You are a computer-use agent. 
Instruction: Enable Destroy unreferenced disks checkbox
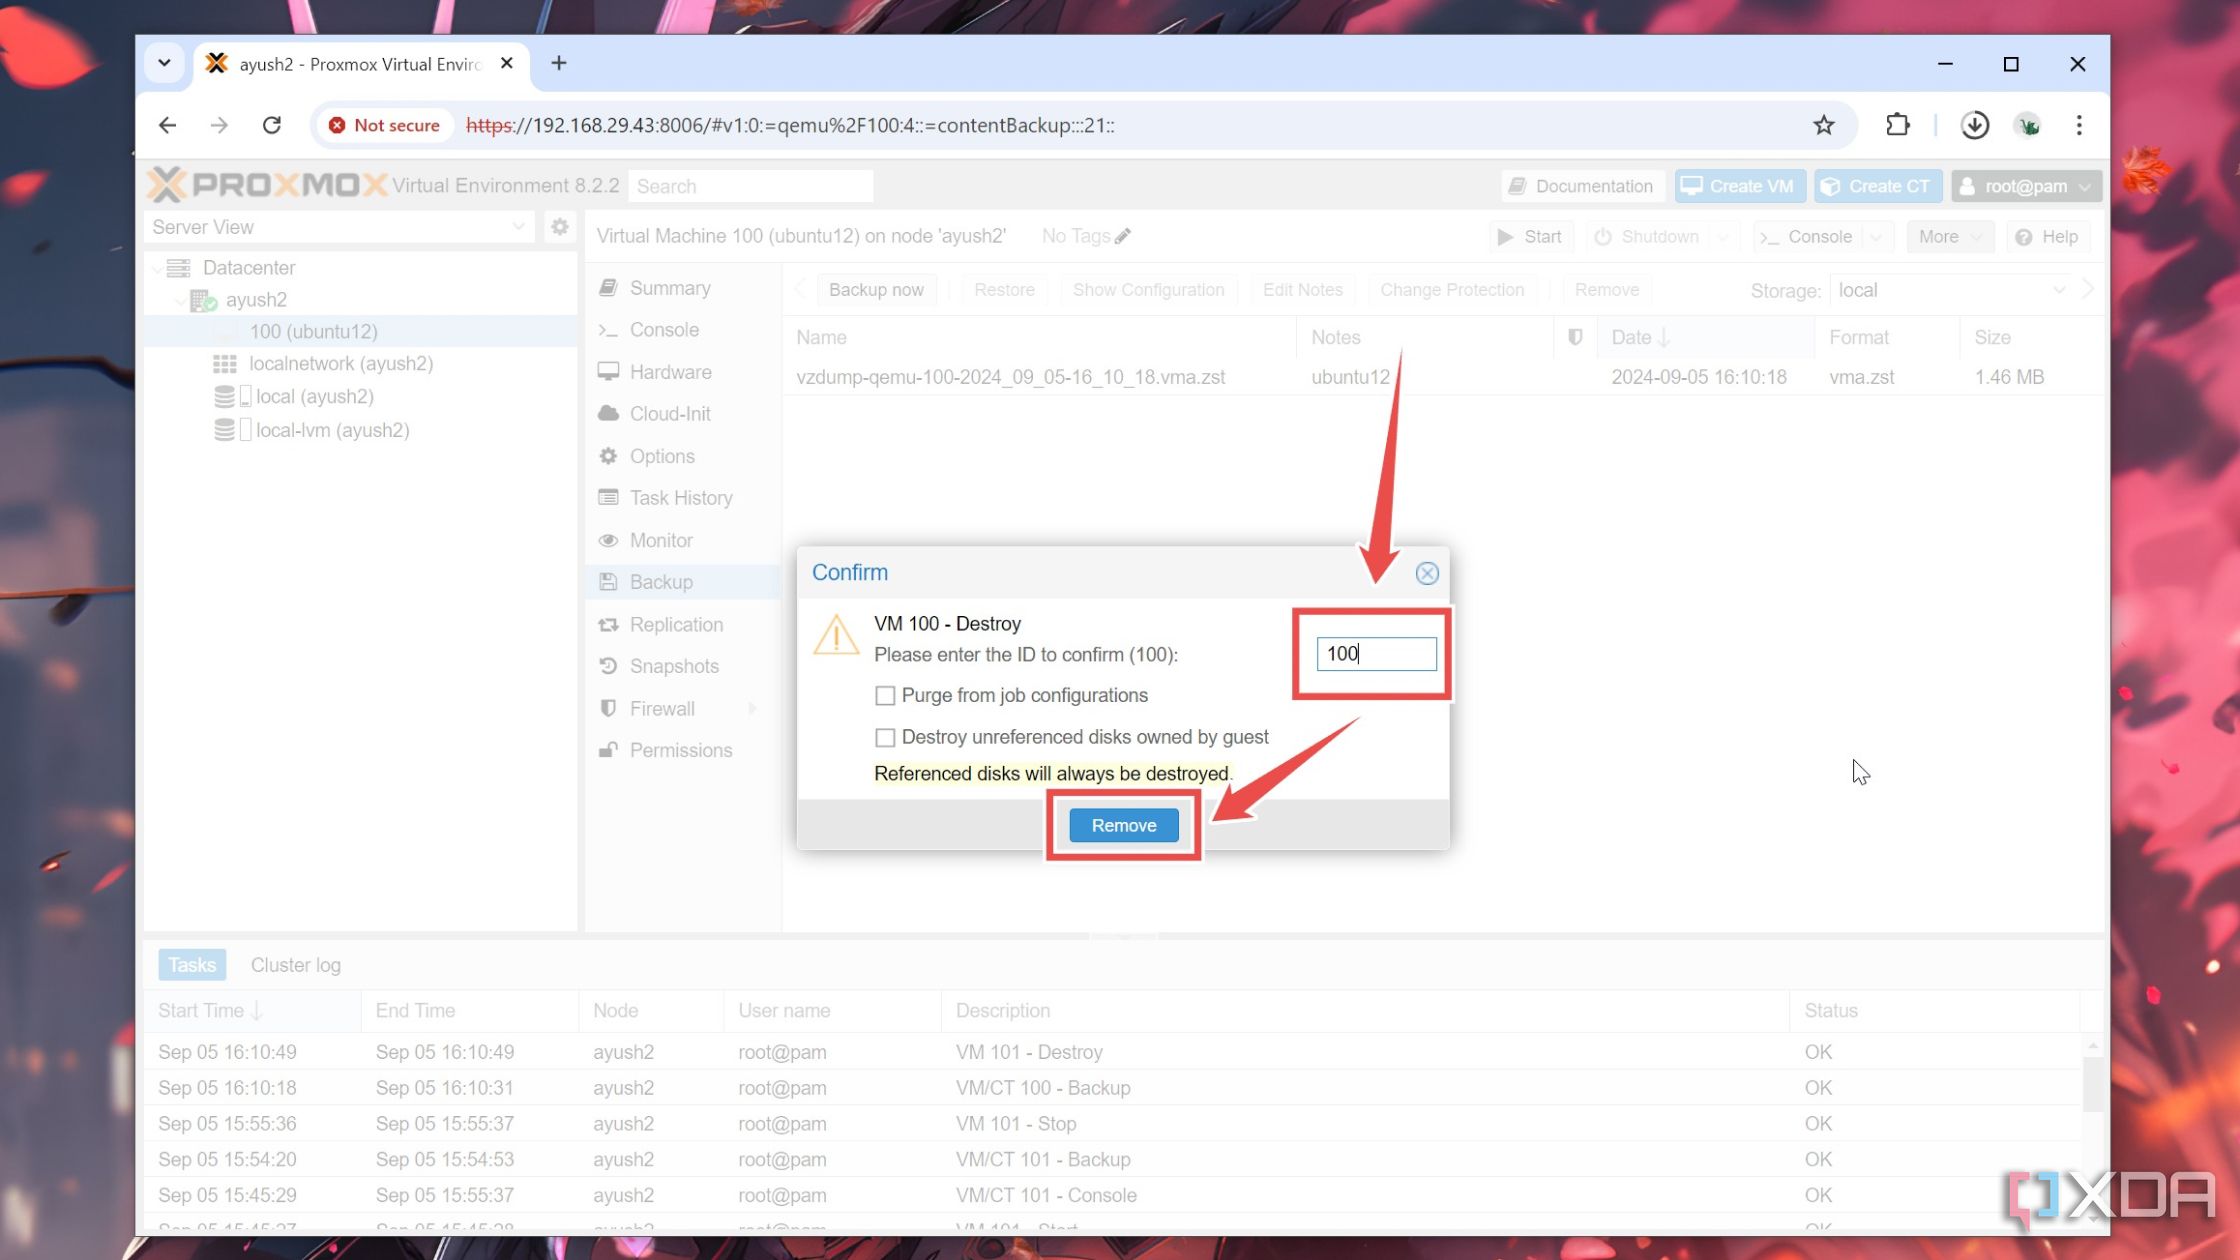tap(885, 737)
